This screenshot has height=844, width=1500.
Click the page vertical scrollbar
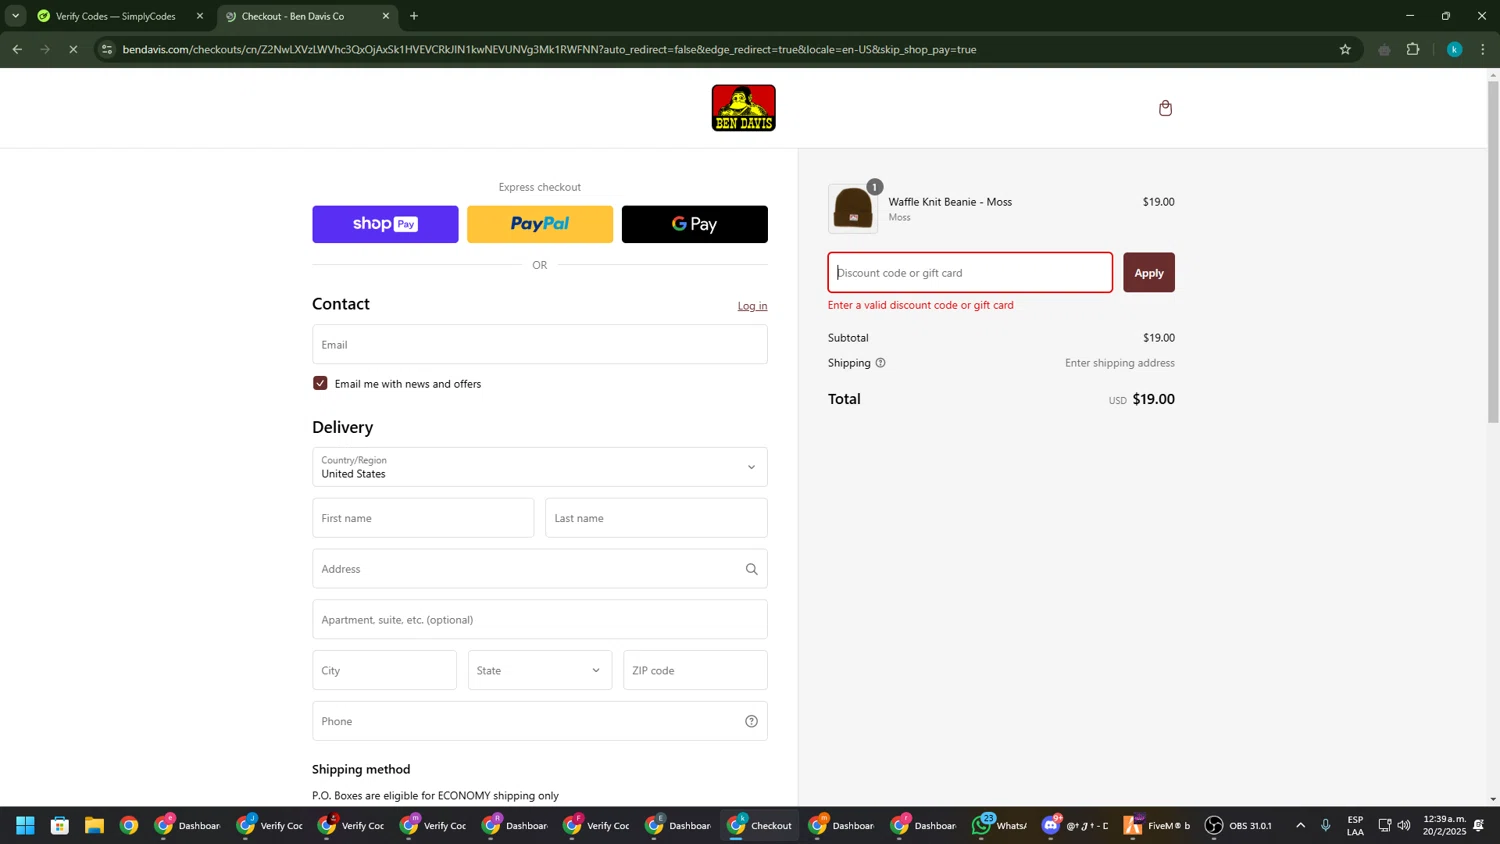(1493, 250)
